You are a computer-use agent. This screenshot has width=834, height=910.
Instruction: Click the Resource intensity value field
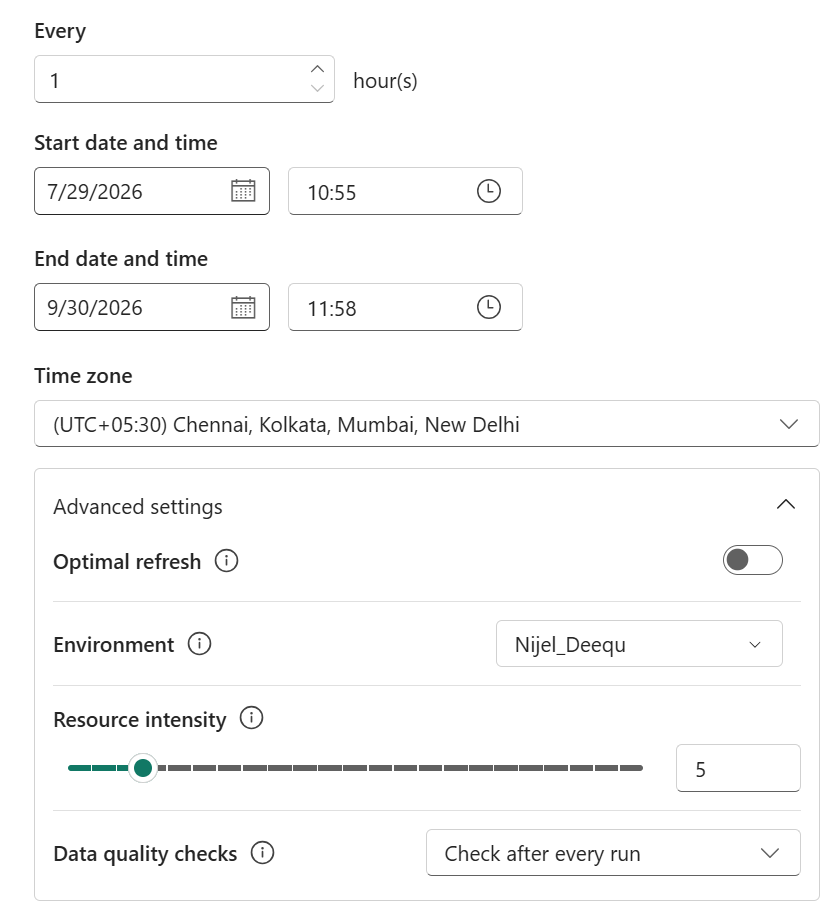738,768
